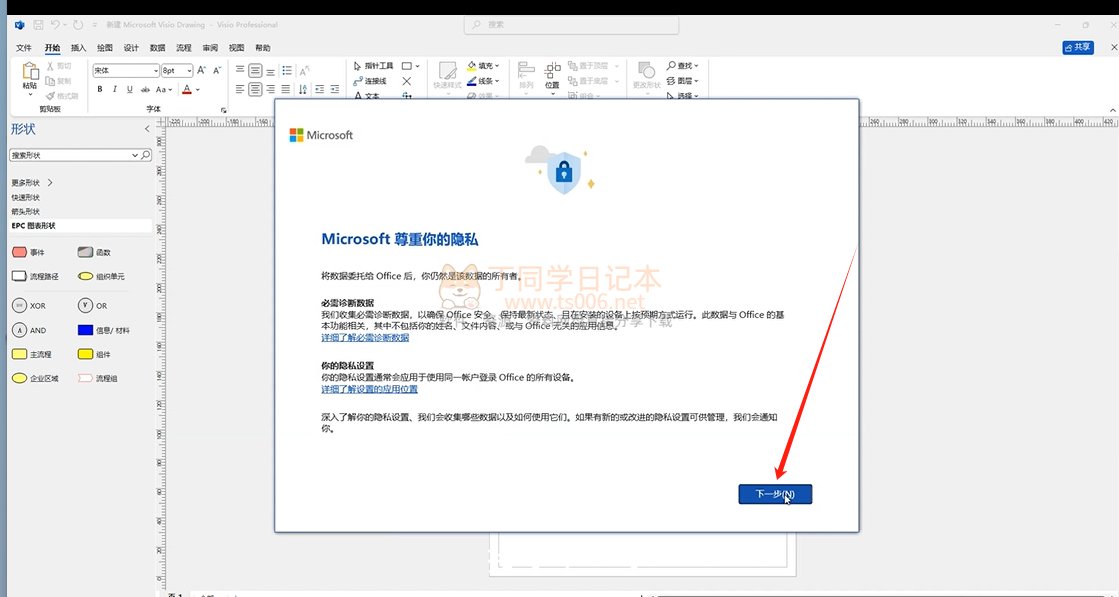Switch to the 设计 (Design) tab
The height and width of the screenshot is (597, 1119).
tap(131, 48)
